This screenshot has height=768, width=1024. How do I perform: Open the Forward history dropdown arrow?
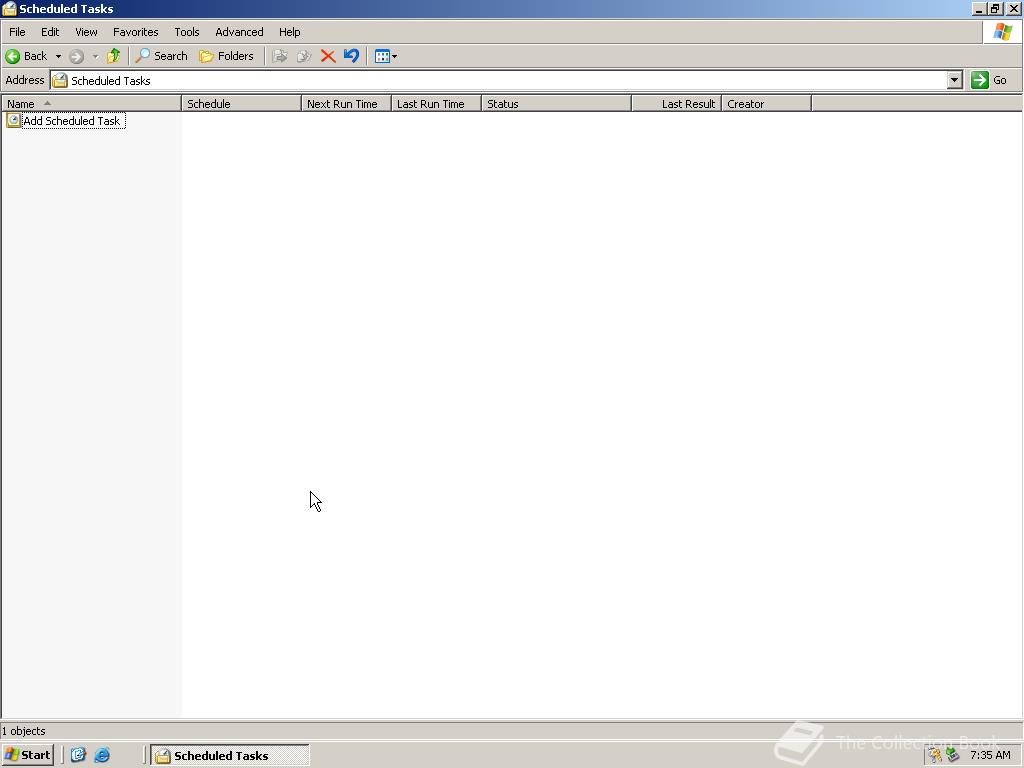pyautogui.click(x=95, y=56)
